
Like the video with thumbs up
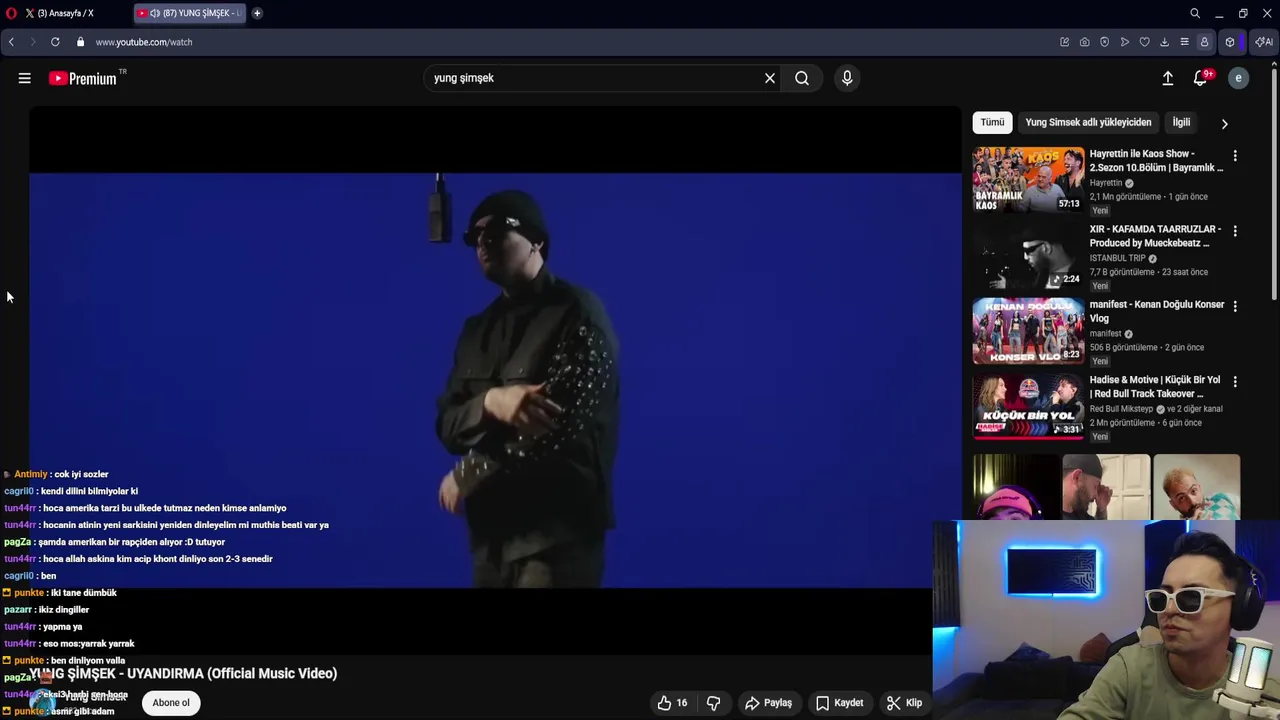point(672,703)
